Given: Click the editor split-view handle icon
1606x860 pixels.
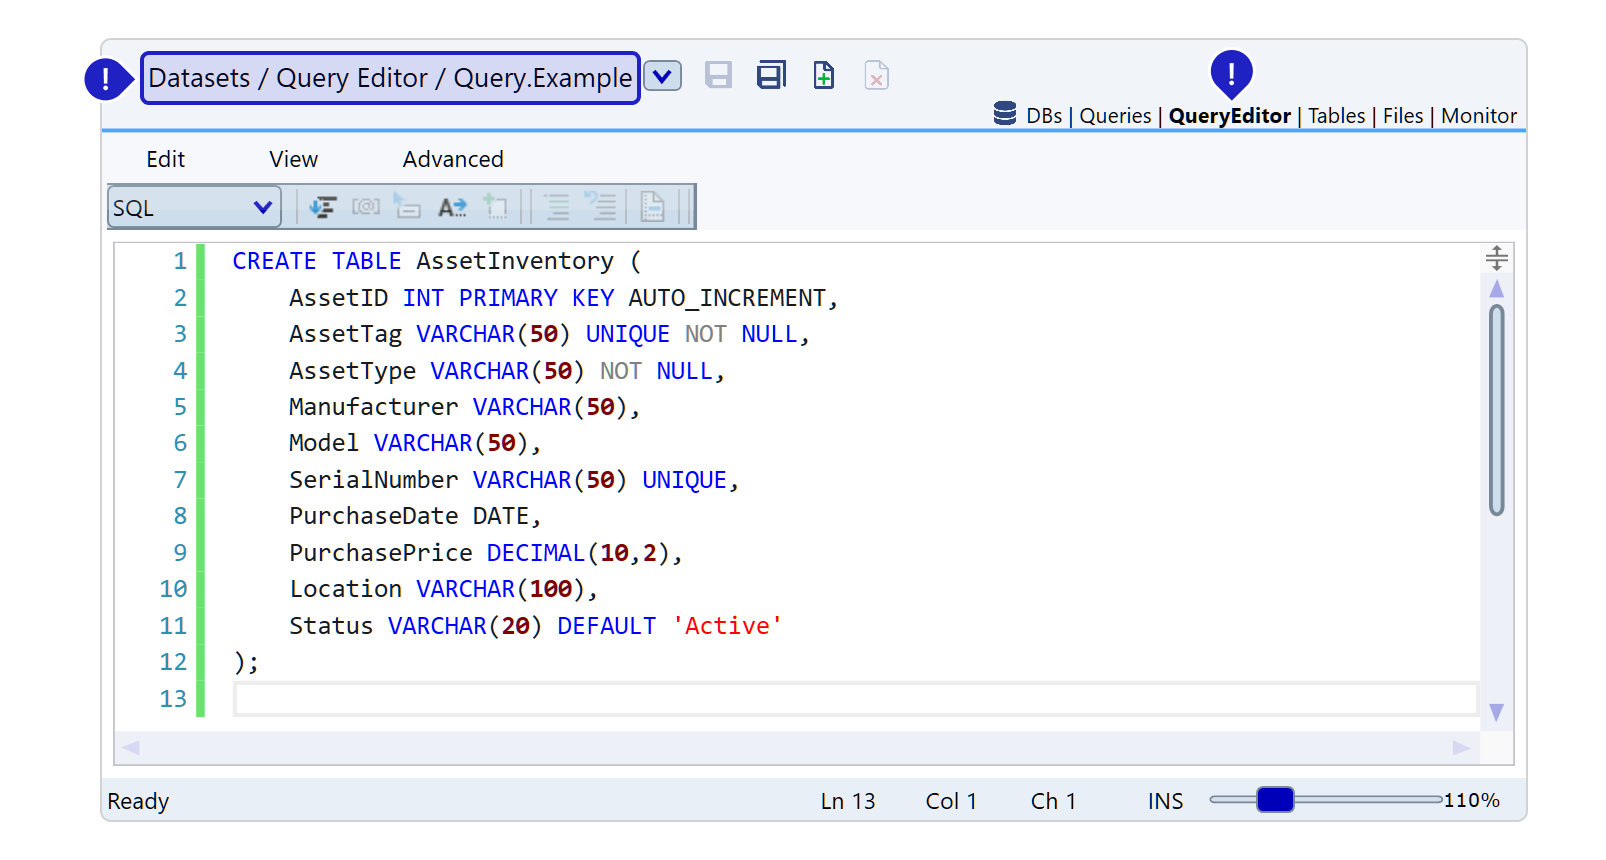Looking at the screenshot, I should tap(1496, 258).
